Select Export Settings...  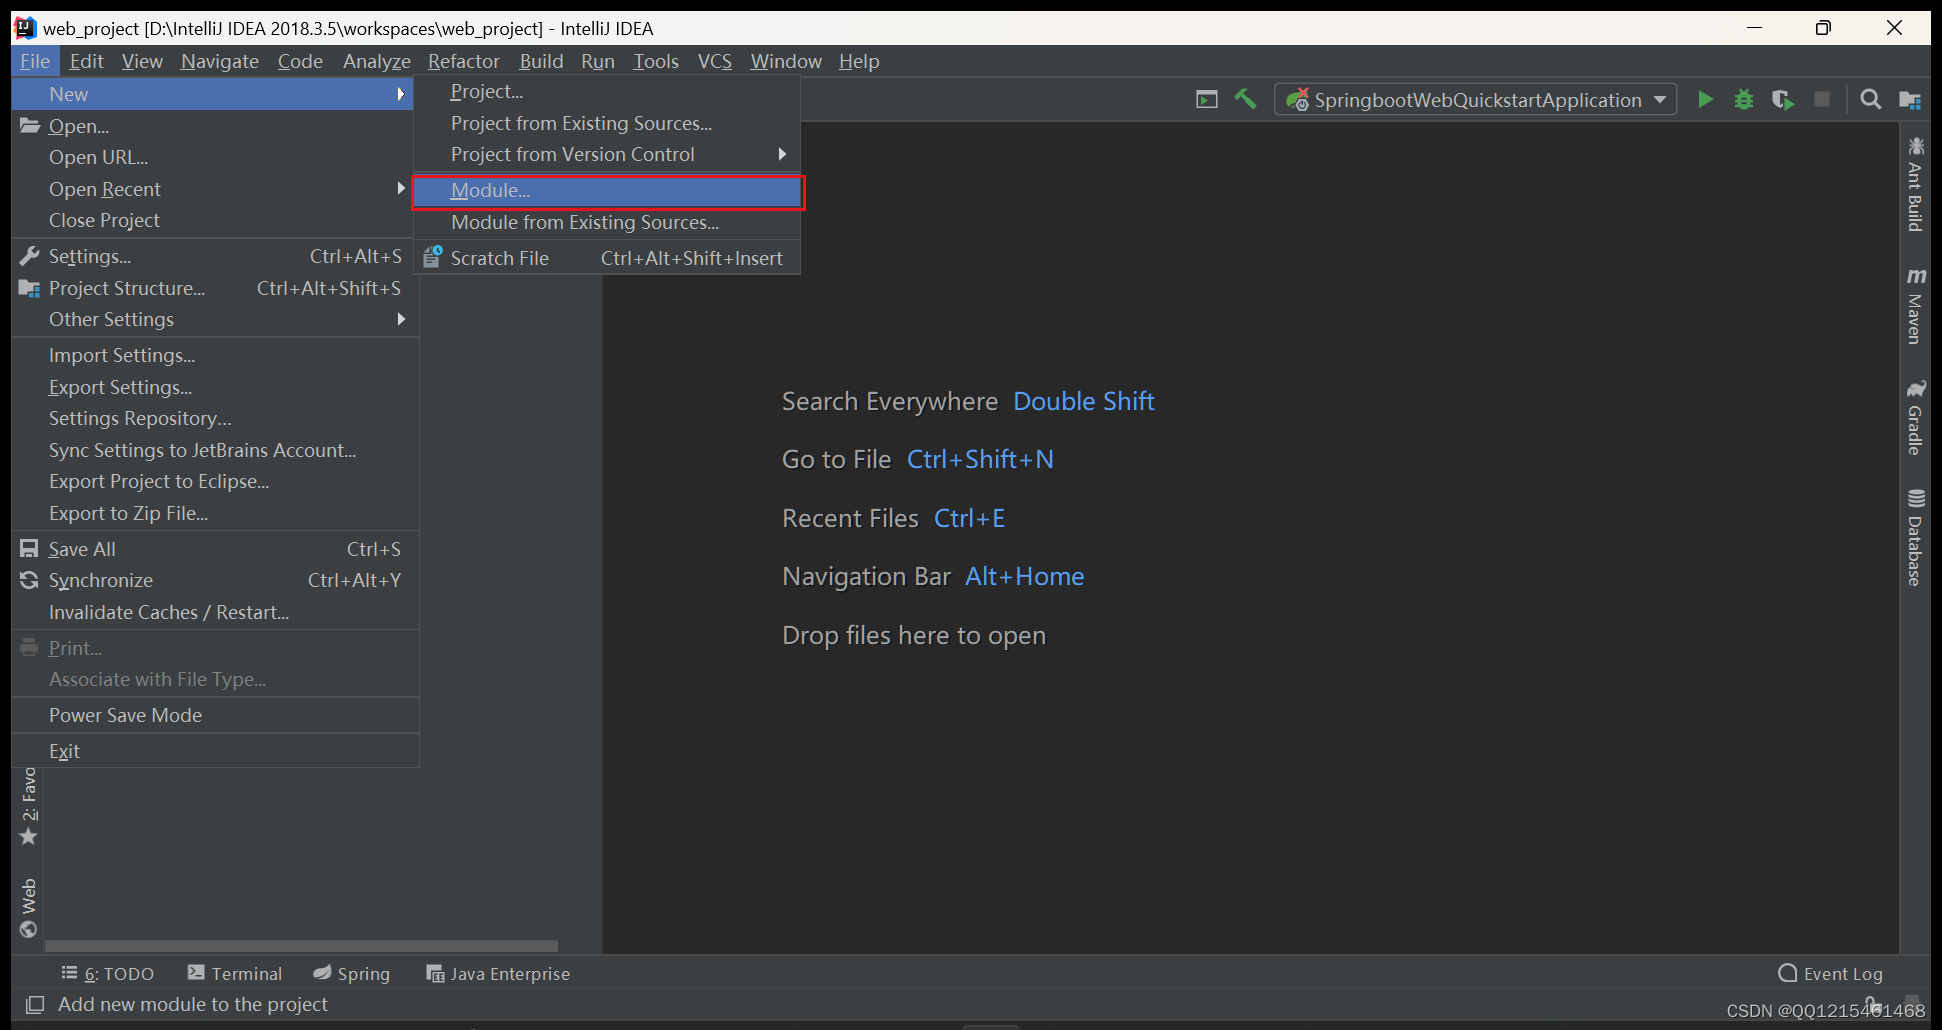tap(215, 387)
